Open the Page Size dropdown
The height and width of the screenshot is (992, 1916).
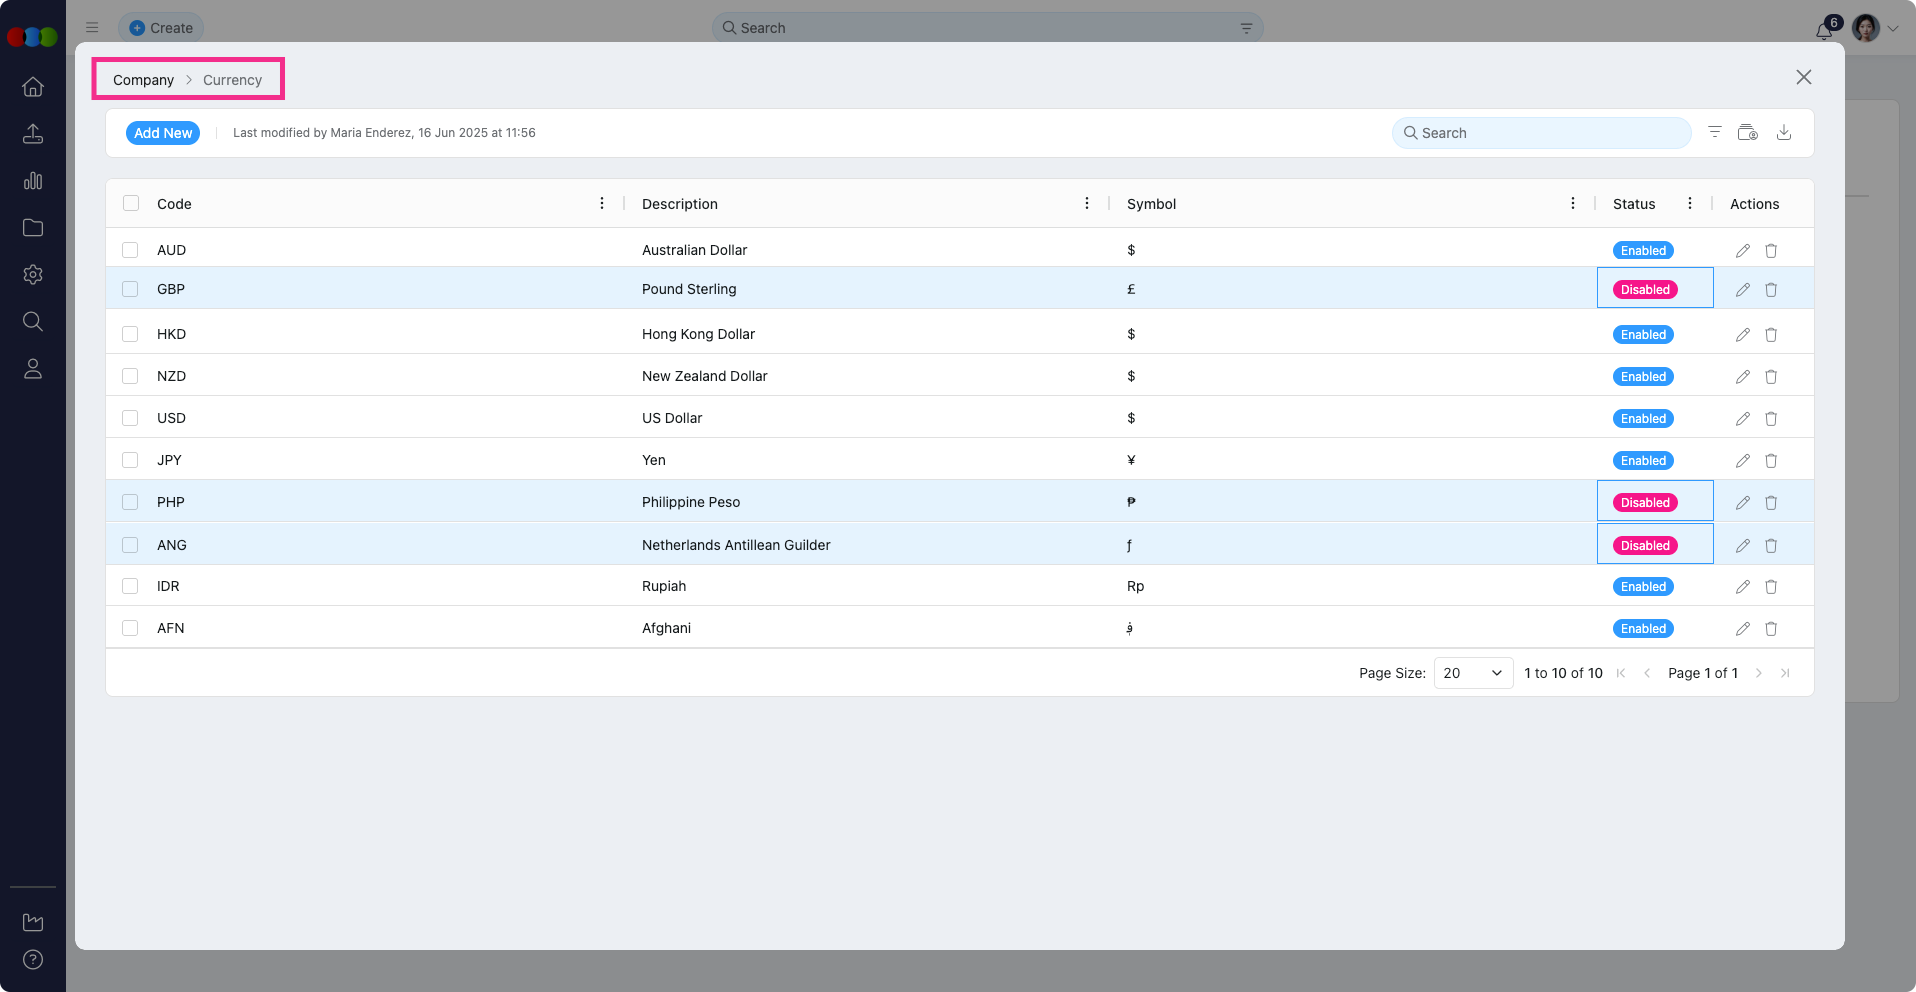[1473, 673]
